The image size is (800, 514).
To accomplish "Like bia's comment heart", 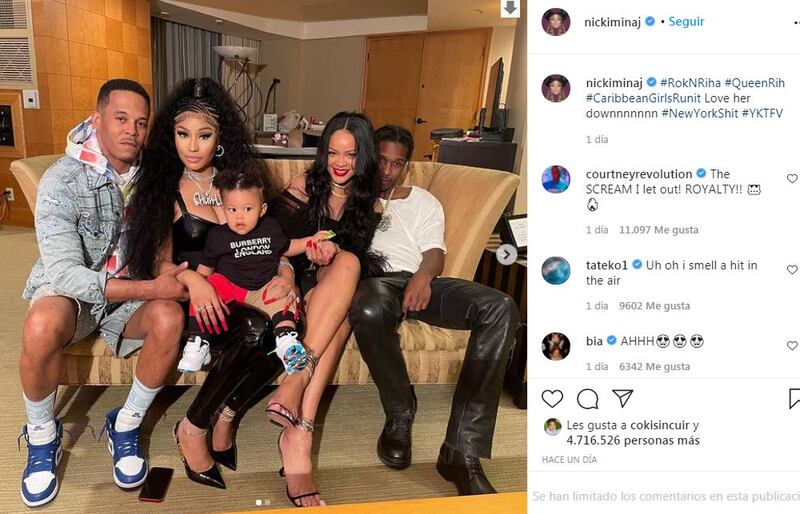I will click(792, 345).
